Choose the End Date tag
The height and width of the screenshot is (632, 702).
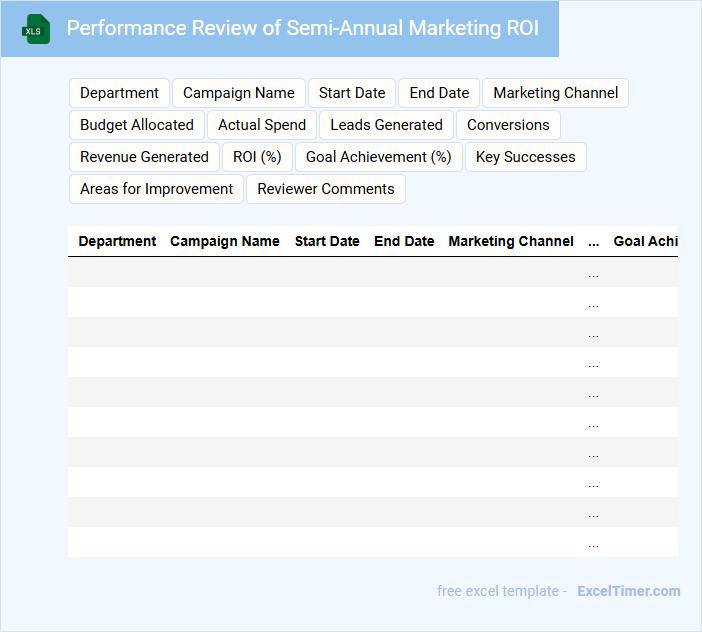tap(439, 93)
